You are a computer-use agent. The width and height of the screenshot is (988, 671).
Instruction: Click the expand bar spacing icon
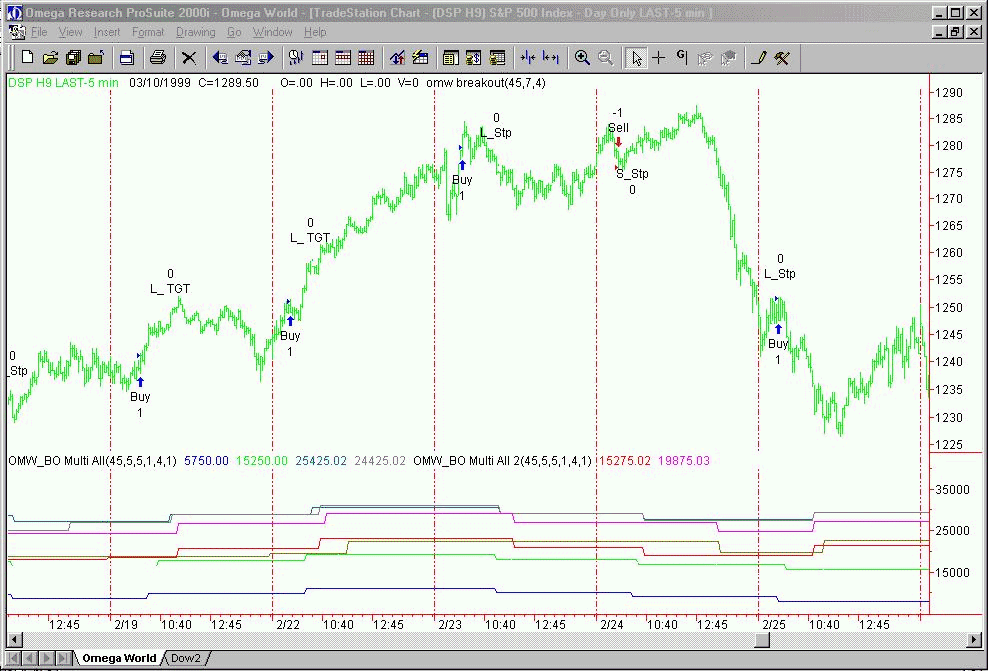[550, 58]
